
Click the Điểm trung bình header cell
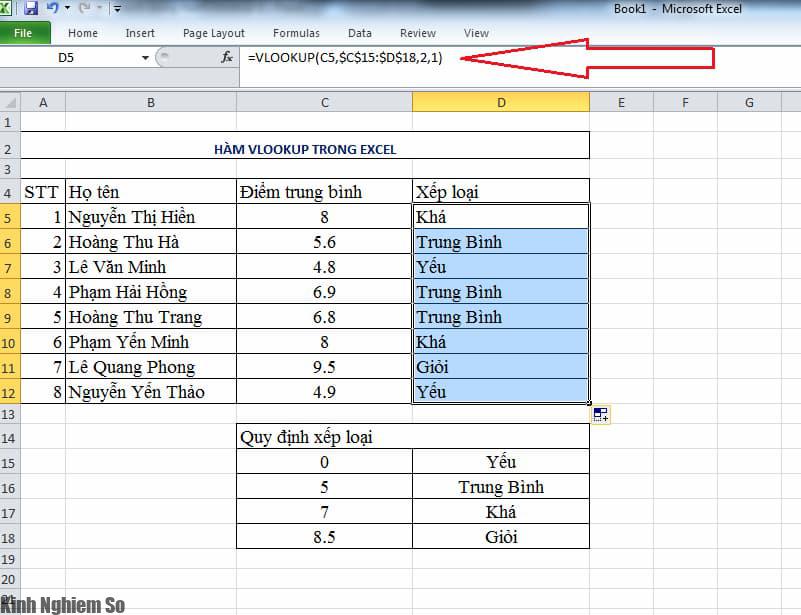click(x=324, y=192)
